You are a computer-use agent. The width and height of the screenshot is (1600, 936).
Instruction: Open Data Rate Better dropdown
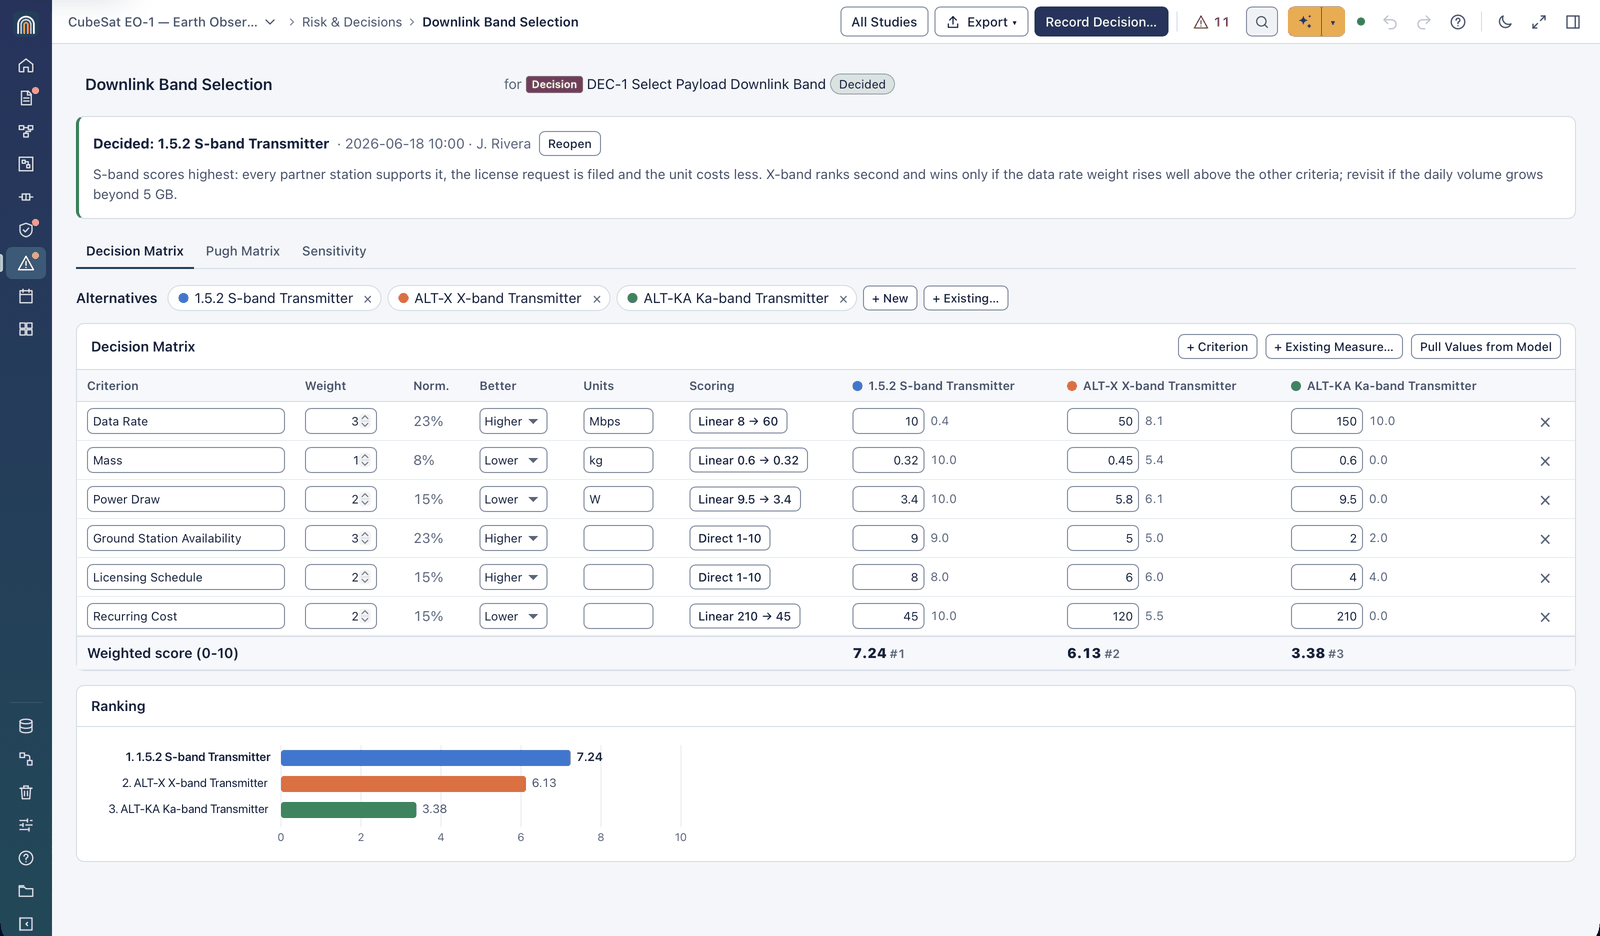click(x=513, y=421)
